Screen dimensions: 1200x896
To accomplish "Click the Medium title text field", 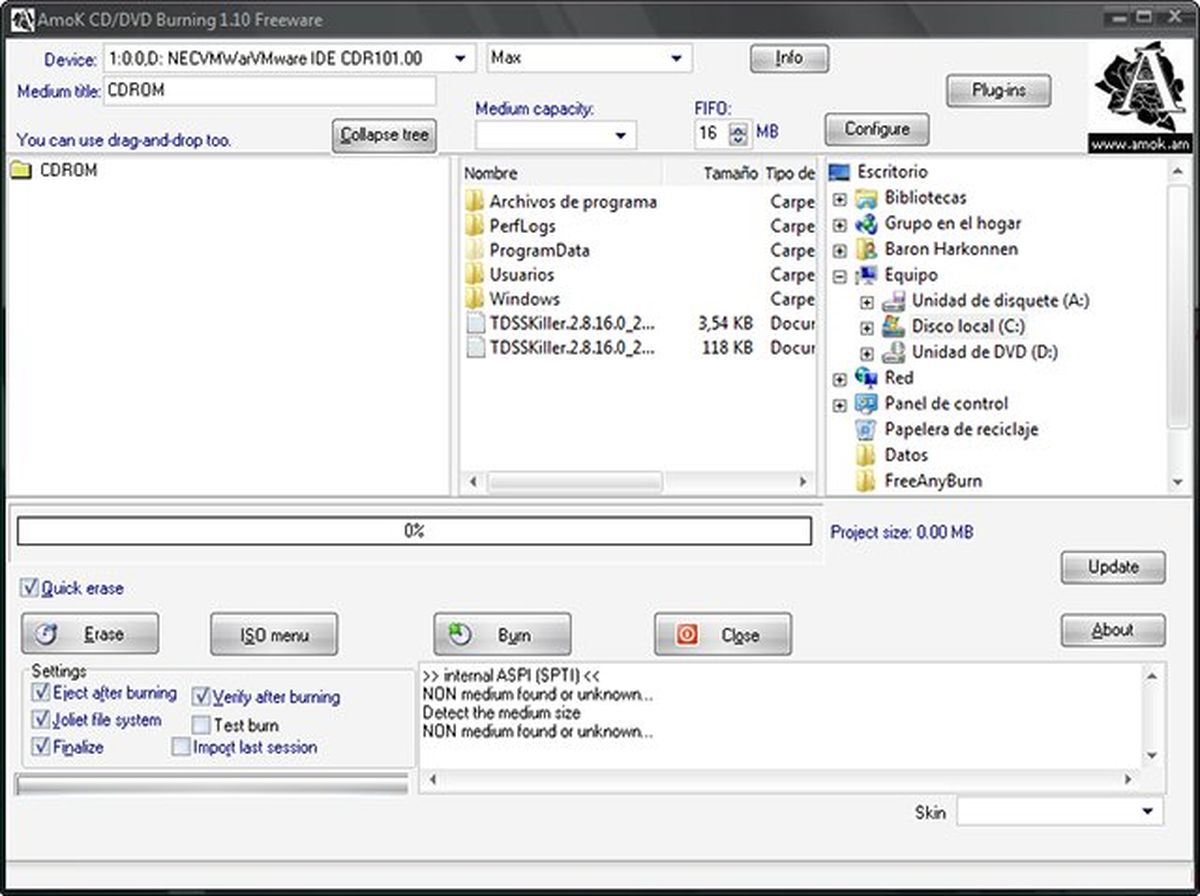I will pyautogui.click(x=270, y=91).
